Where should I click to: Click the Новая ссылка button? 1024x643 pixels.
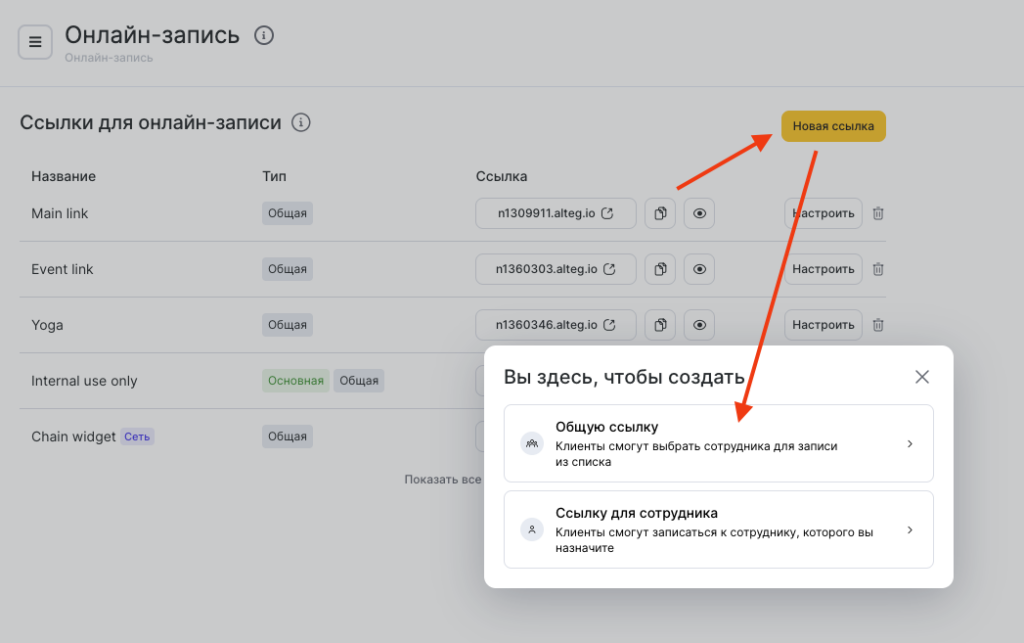[833, 126]
